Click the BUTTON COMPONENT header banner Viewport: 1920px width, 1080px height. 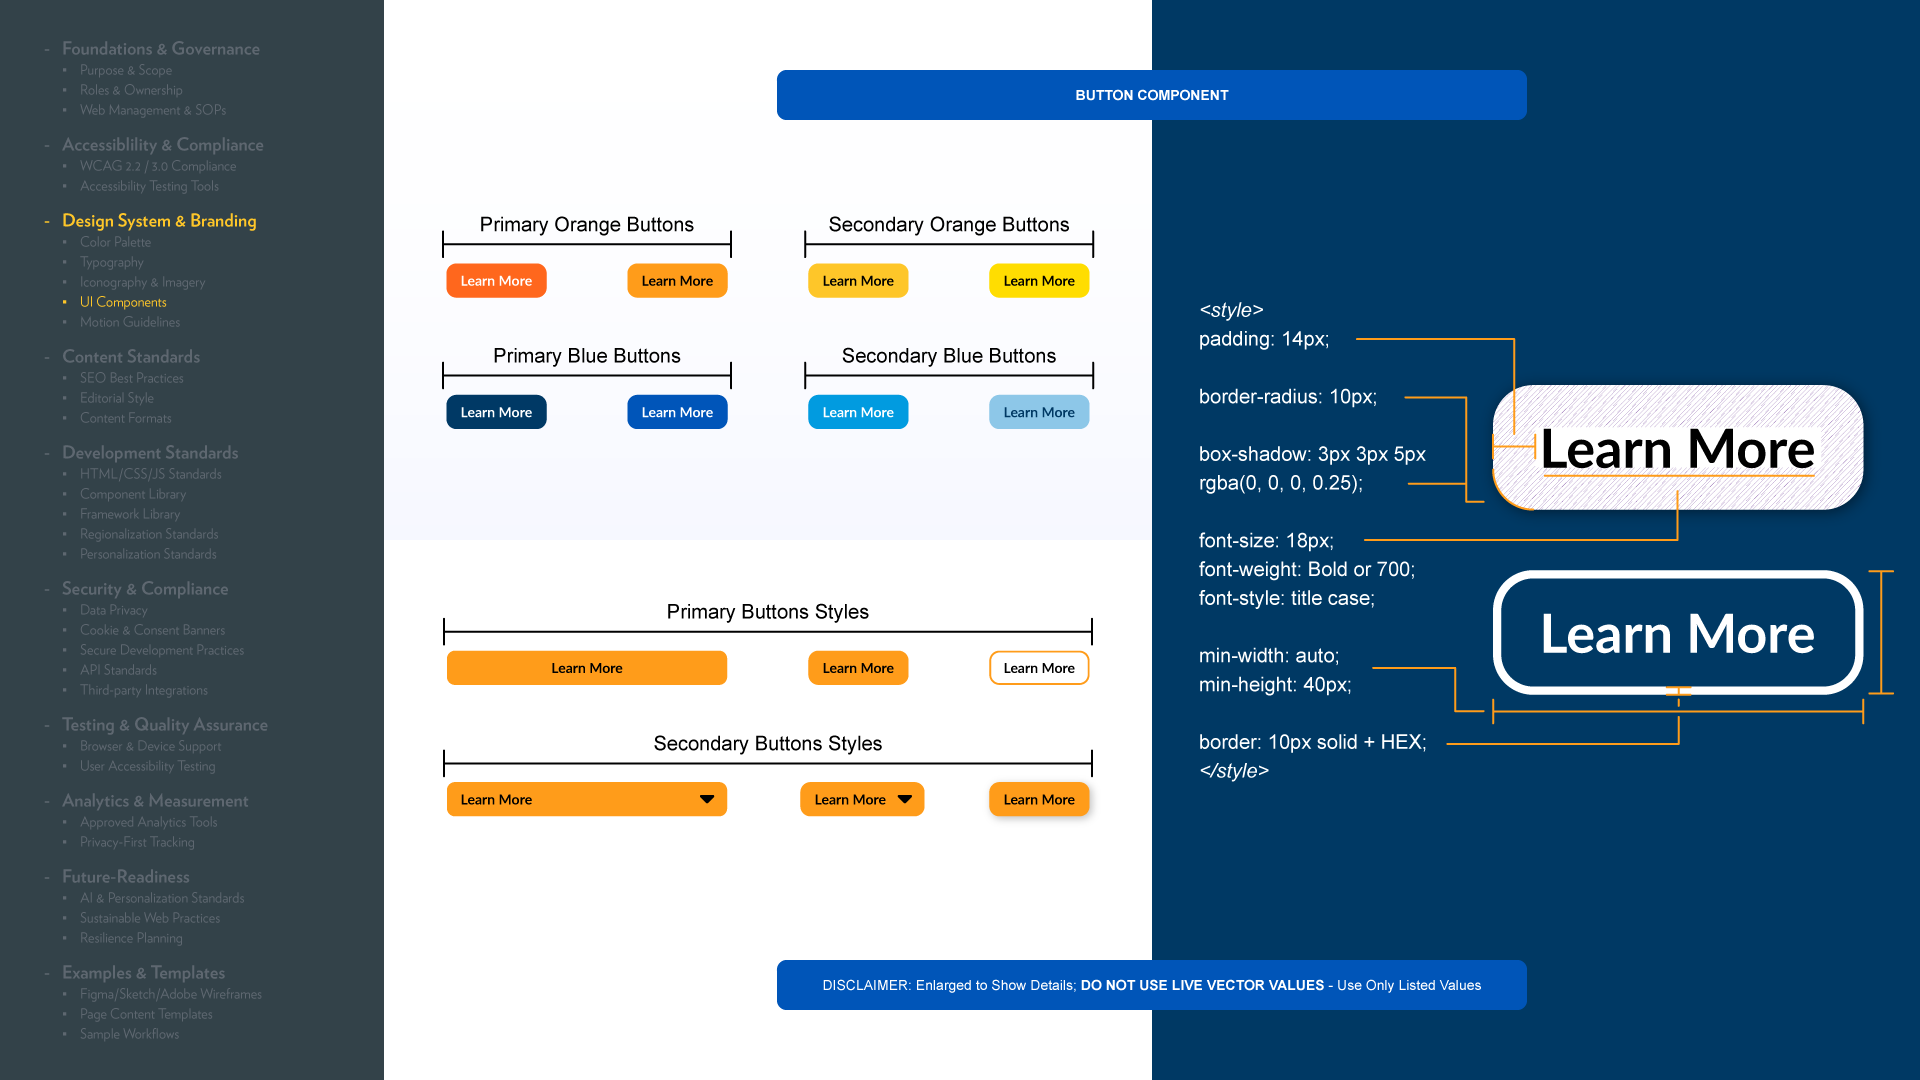tap(1151, 95)
